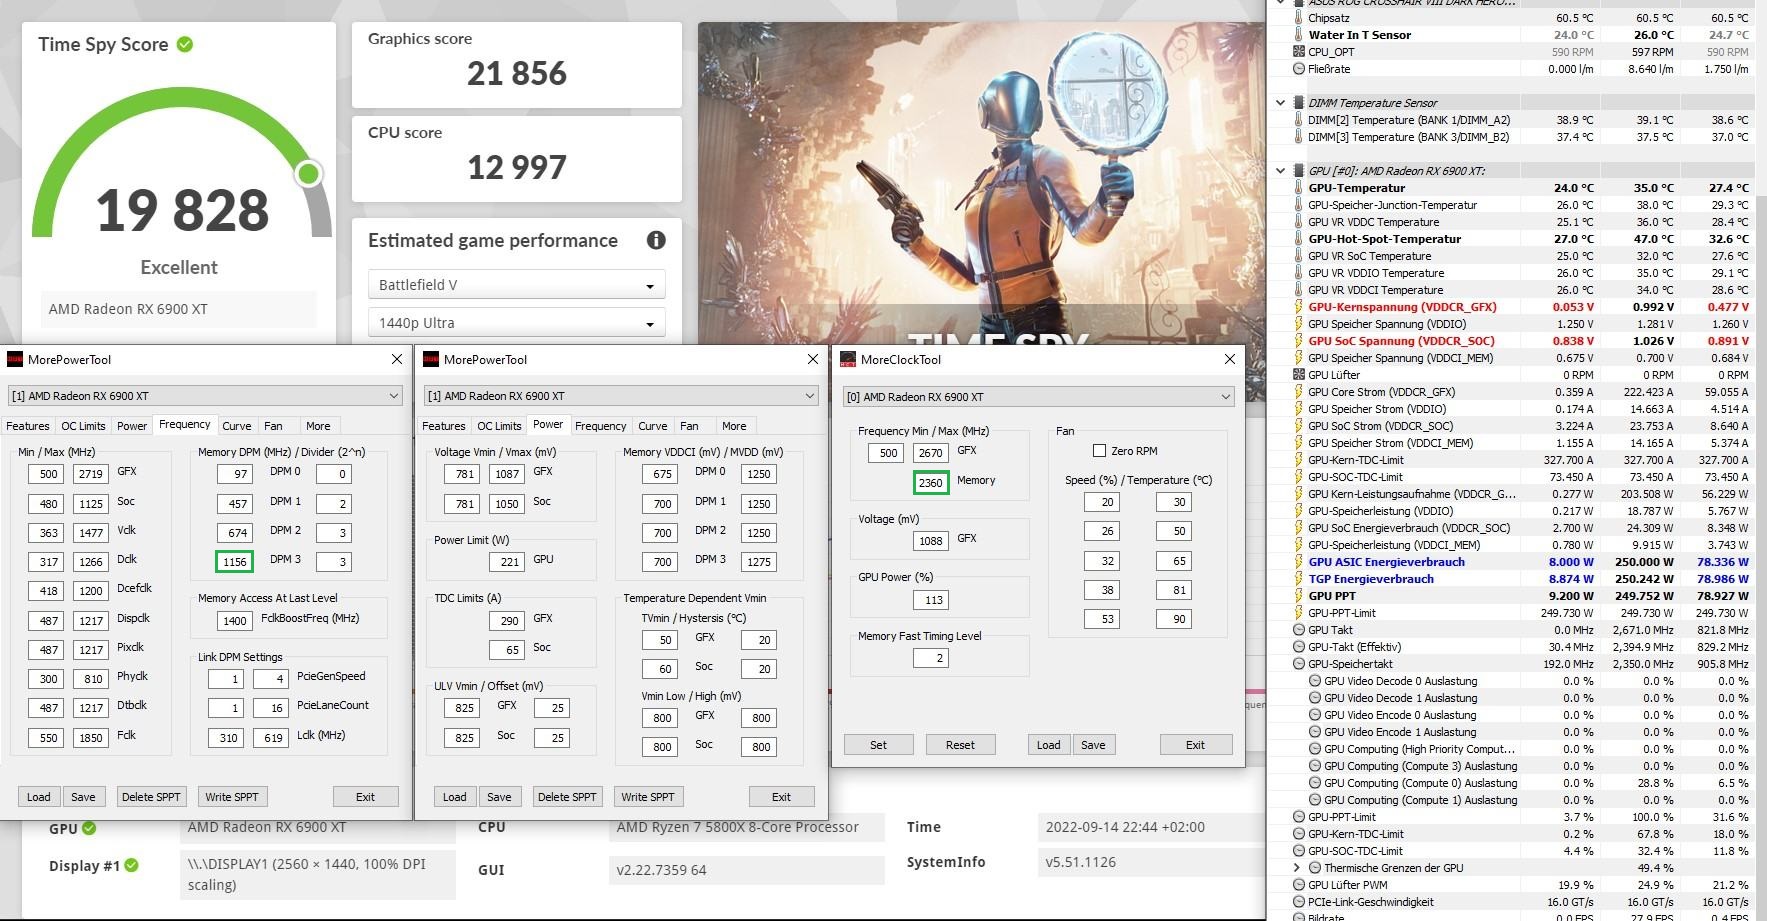Click the lightning icon for GPU SoC Spannung (VDDCR_SOC)
This screenshot has width=1767, height=921.
[1299, 341]
